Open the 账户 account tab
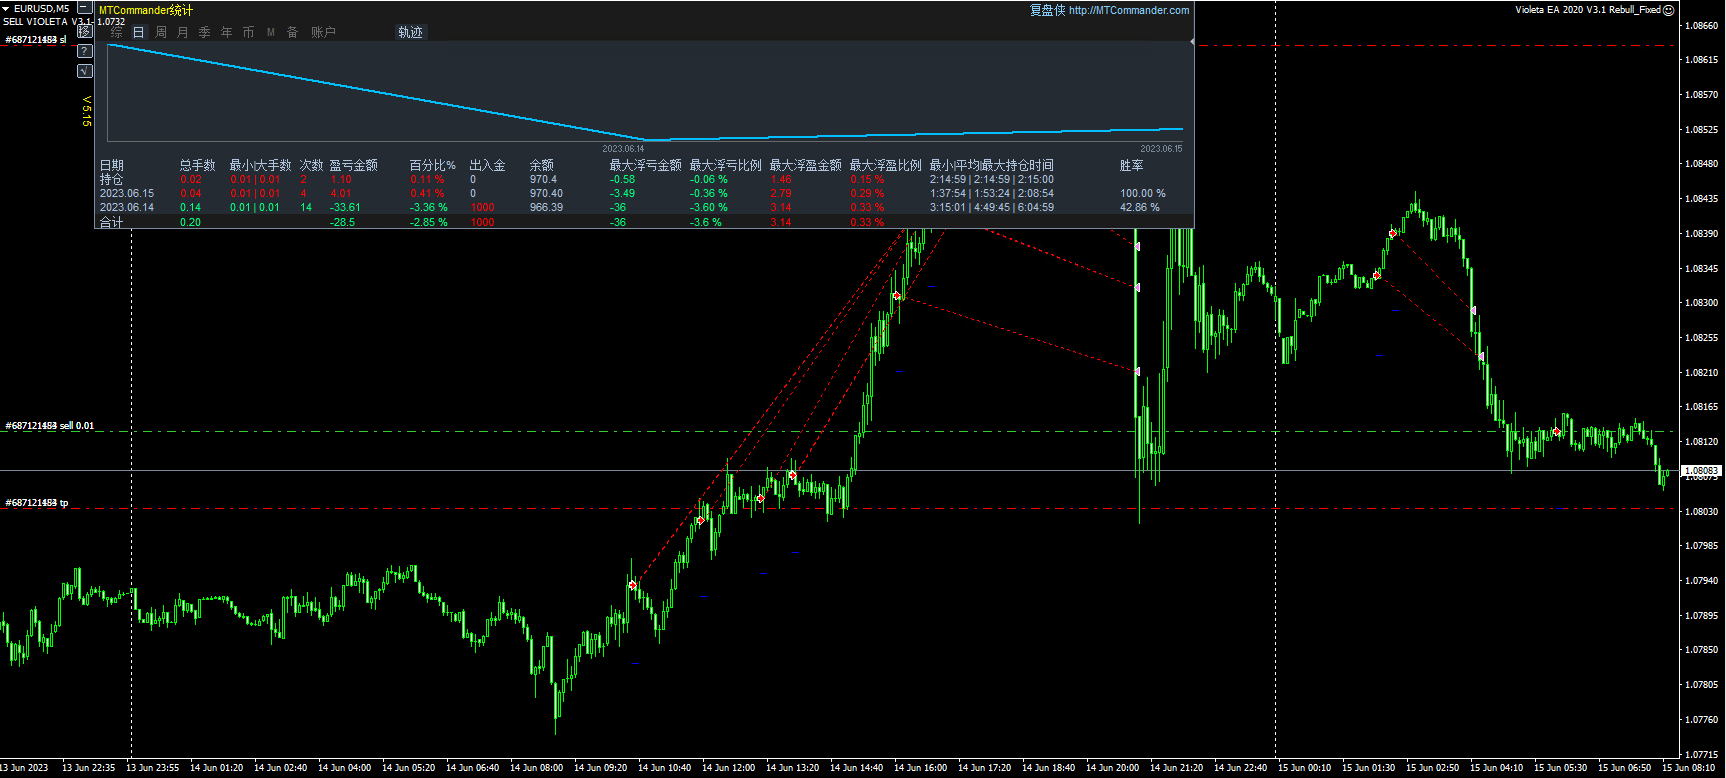Viewport: 1726px width, 778px height. (x=323, y=32)
